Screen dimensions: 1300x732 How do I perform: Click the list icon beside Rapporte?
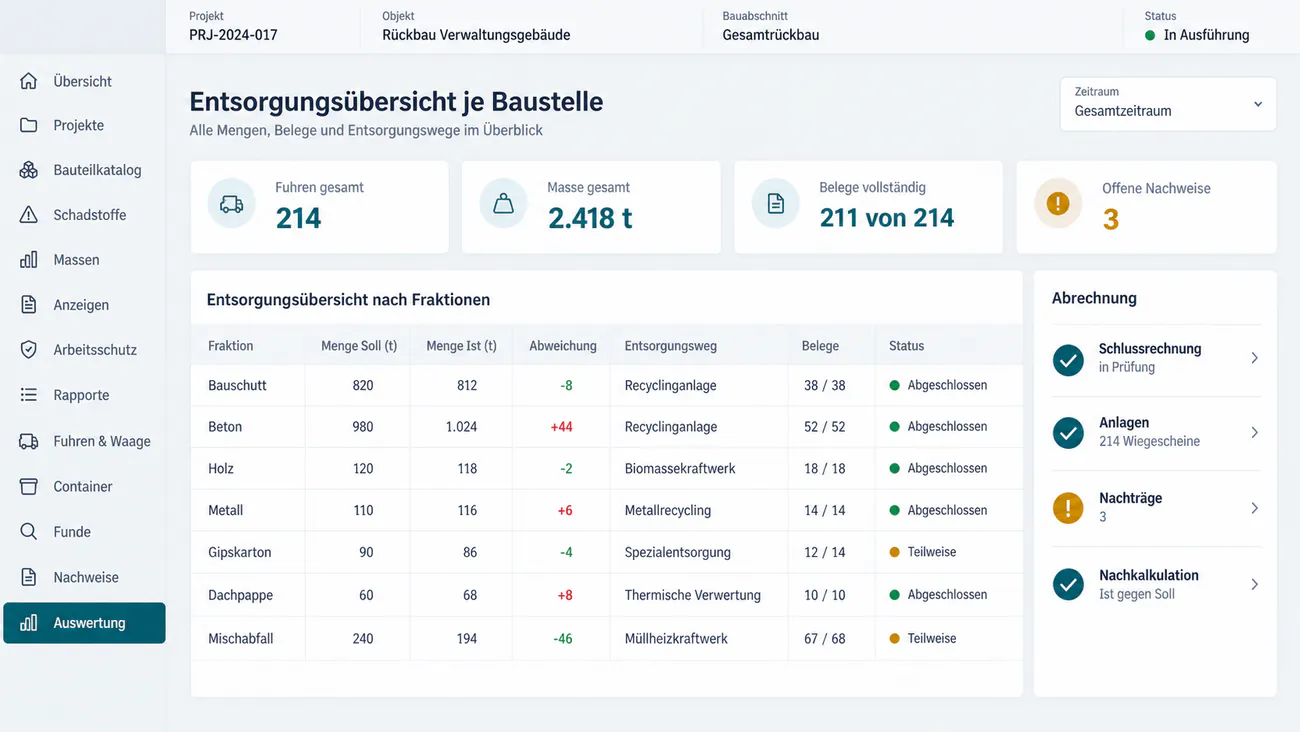[x=29, y=395]
